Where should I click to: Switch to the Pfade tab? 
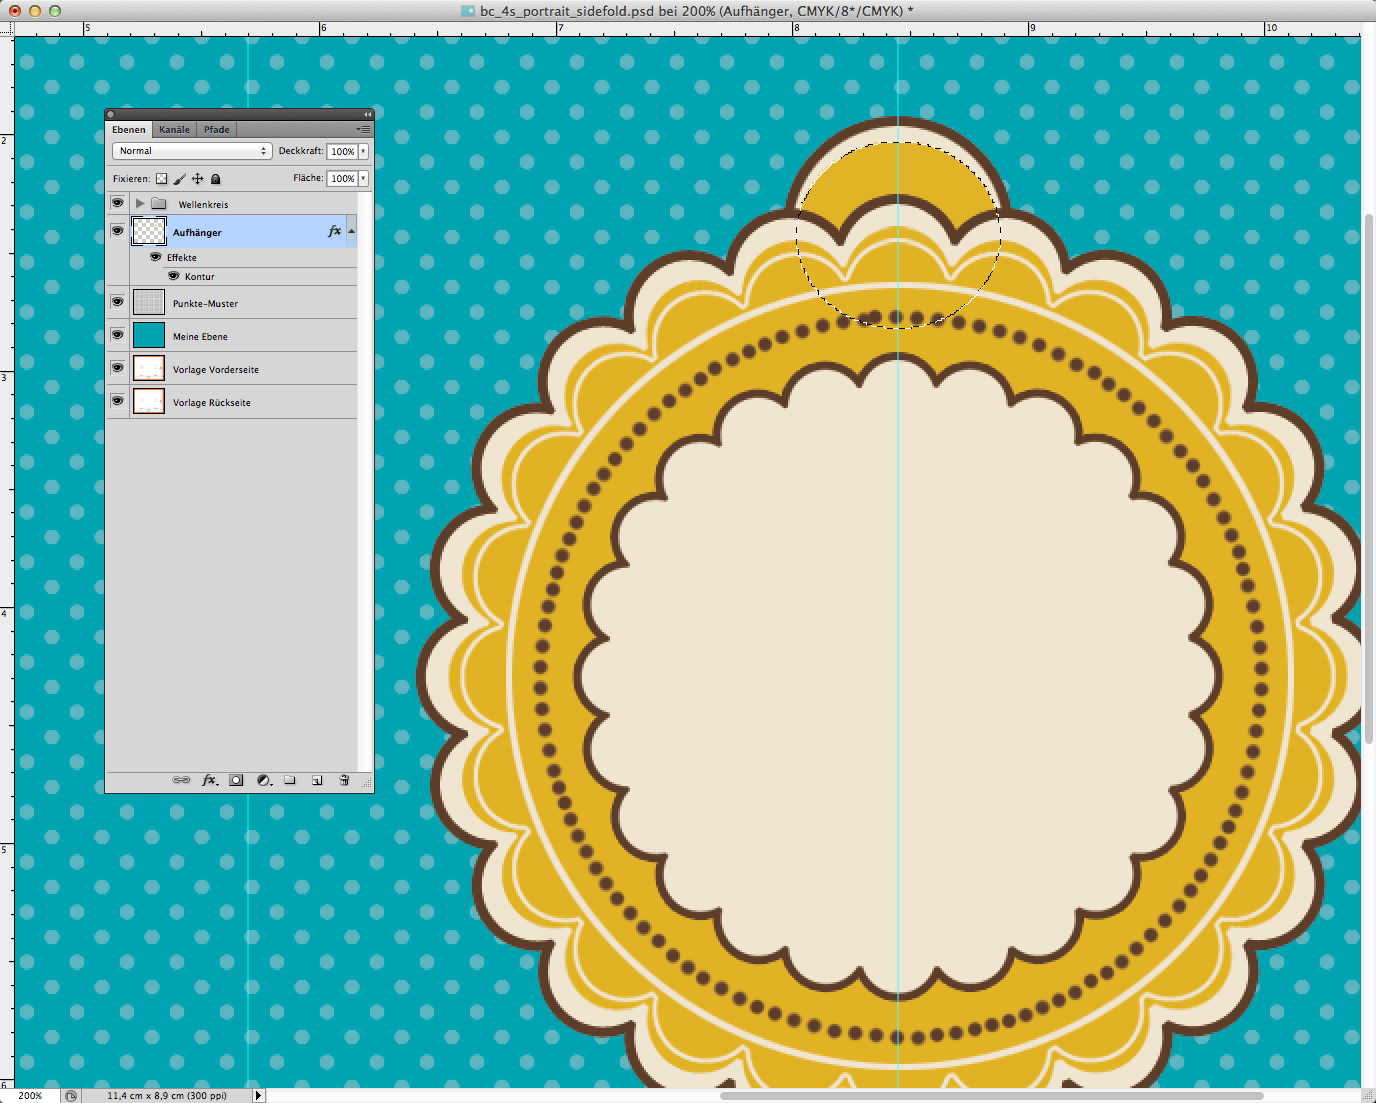pyautogui.click(x=217, y=129)
